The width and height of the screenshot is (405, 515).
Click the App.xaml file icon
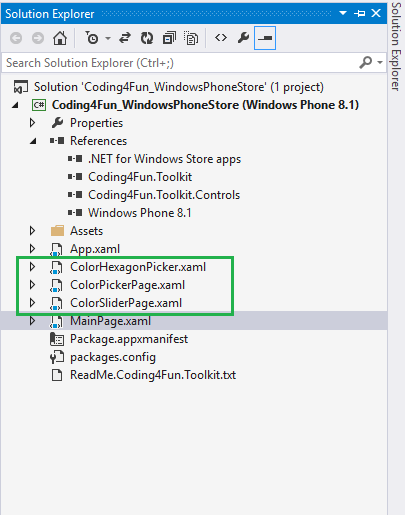[x=56, y=249]
